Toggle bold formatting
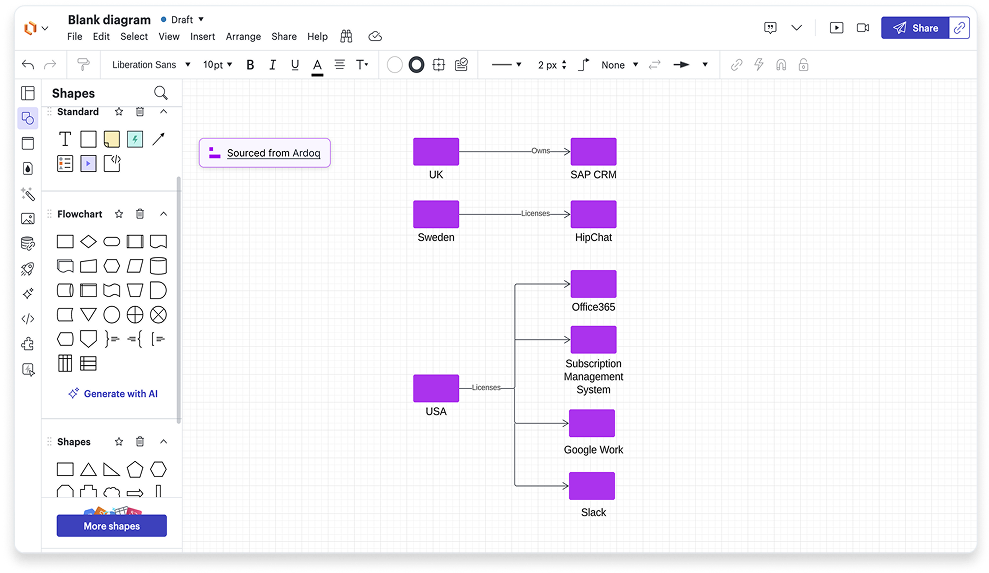Screen dimensions: 989x573 click(x=250, y=65)
